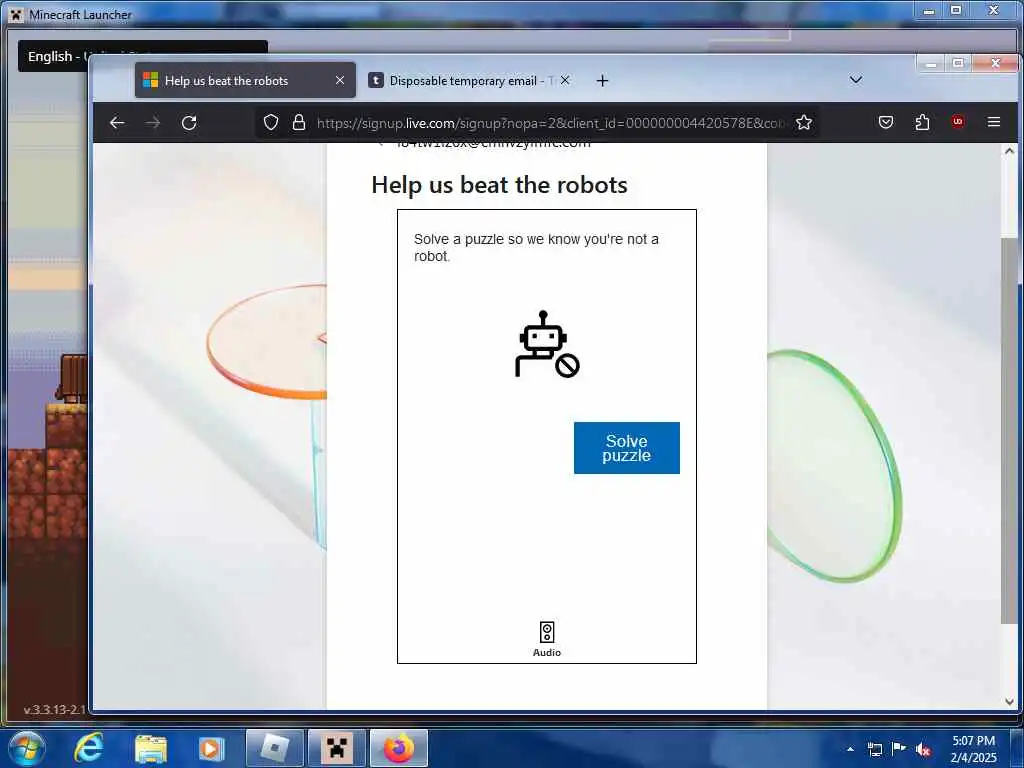
Task: Open Windows Explorer folder in taskbar
Action: 151,748
